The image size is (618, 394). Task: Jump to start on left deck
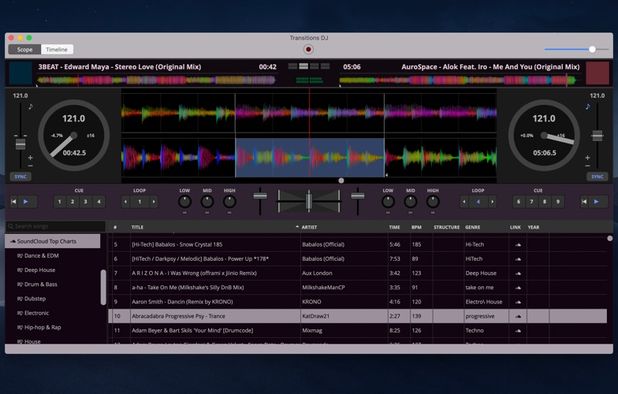pyautogui.click(x=14, y=202)
